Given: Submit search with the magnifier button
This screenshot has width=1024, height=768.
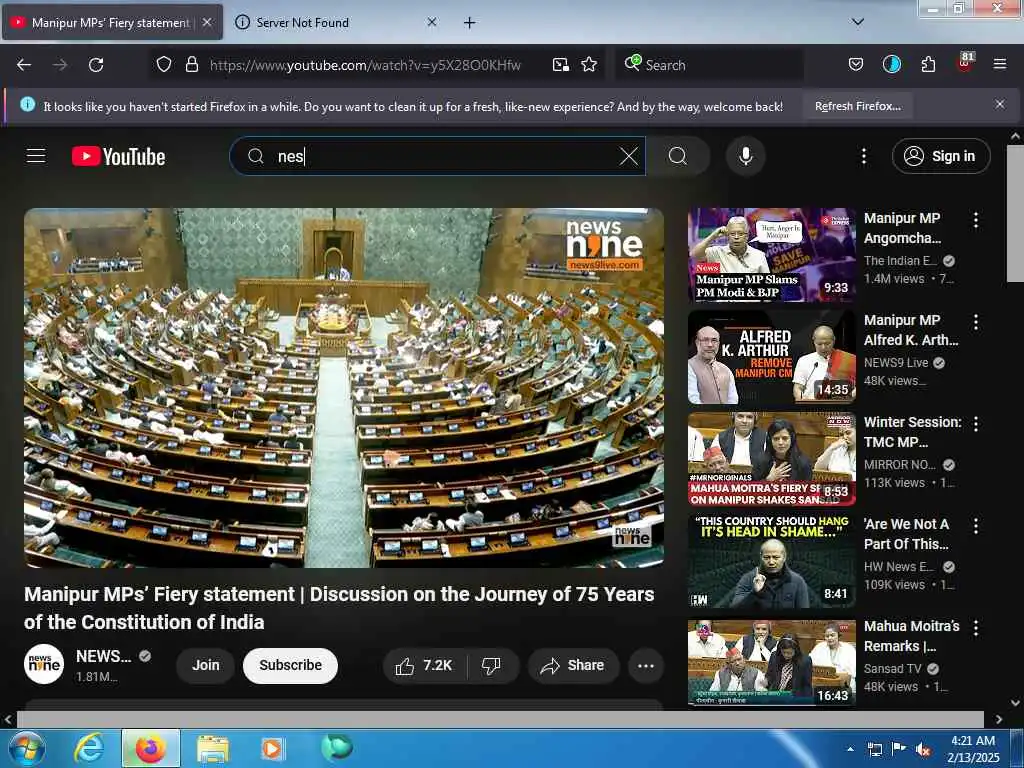Looking at the screenshot, I should coord(678,156).
